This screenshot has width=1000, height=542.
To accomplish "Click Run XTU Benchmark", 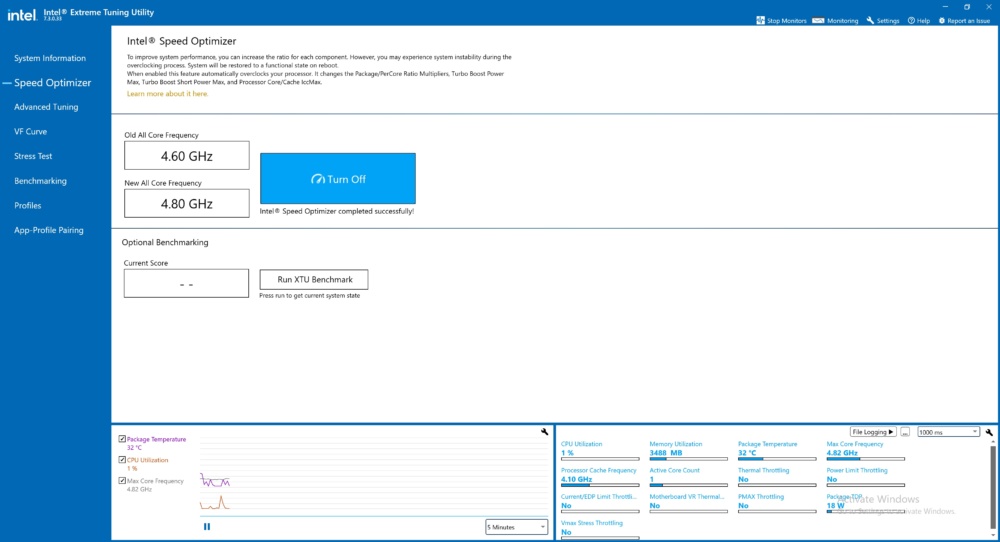I will [x=314, y=279].
